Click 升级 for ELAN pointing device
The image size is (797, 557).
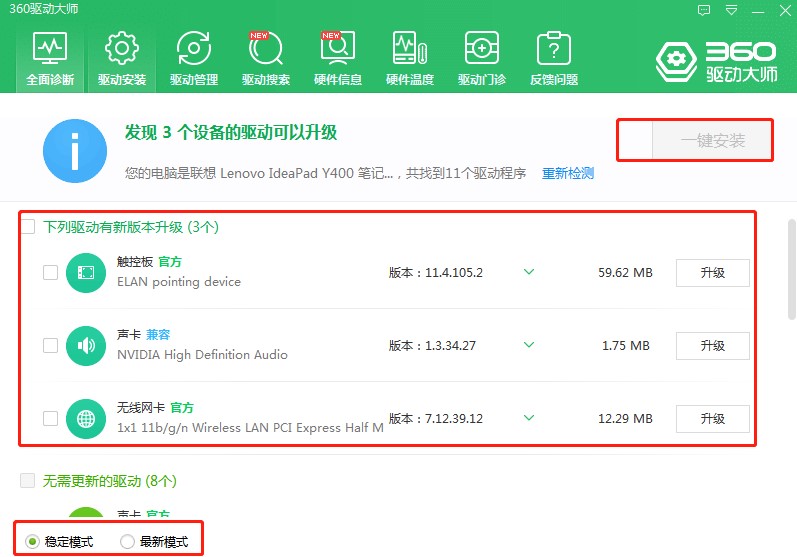click(x=713, y=273)
